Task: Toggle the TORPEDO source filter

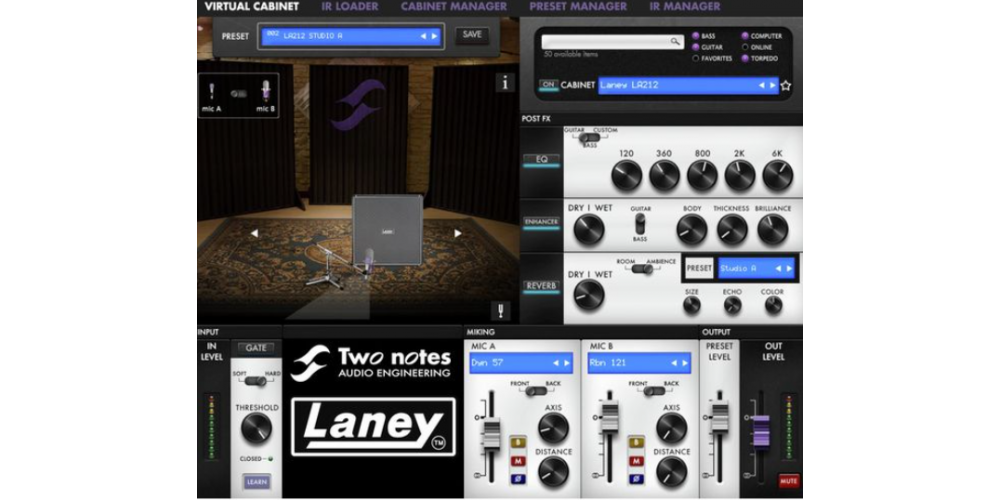Action: click(x=745, y=59)
